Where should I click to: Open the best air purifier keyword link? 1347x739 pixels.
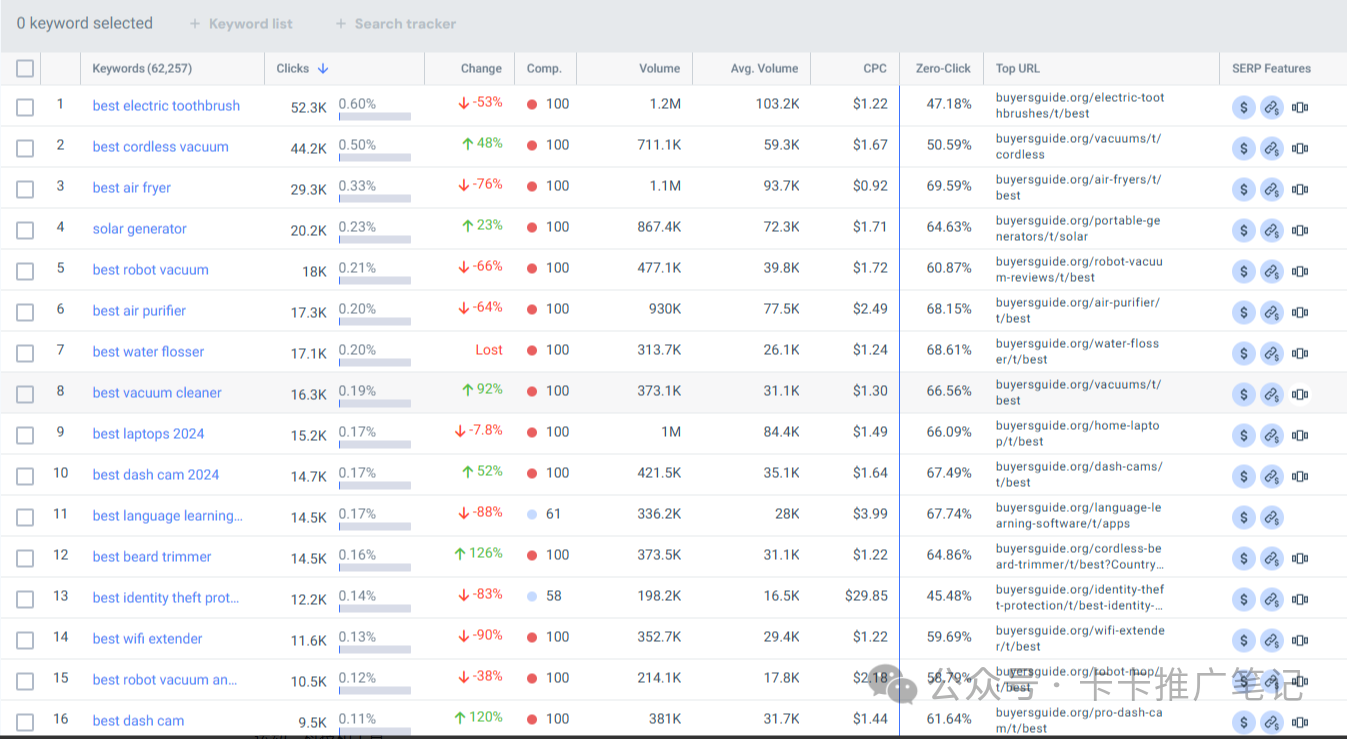[139, 311]
